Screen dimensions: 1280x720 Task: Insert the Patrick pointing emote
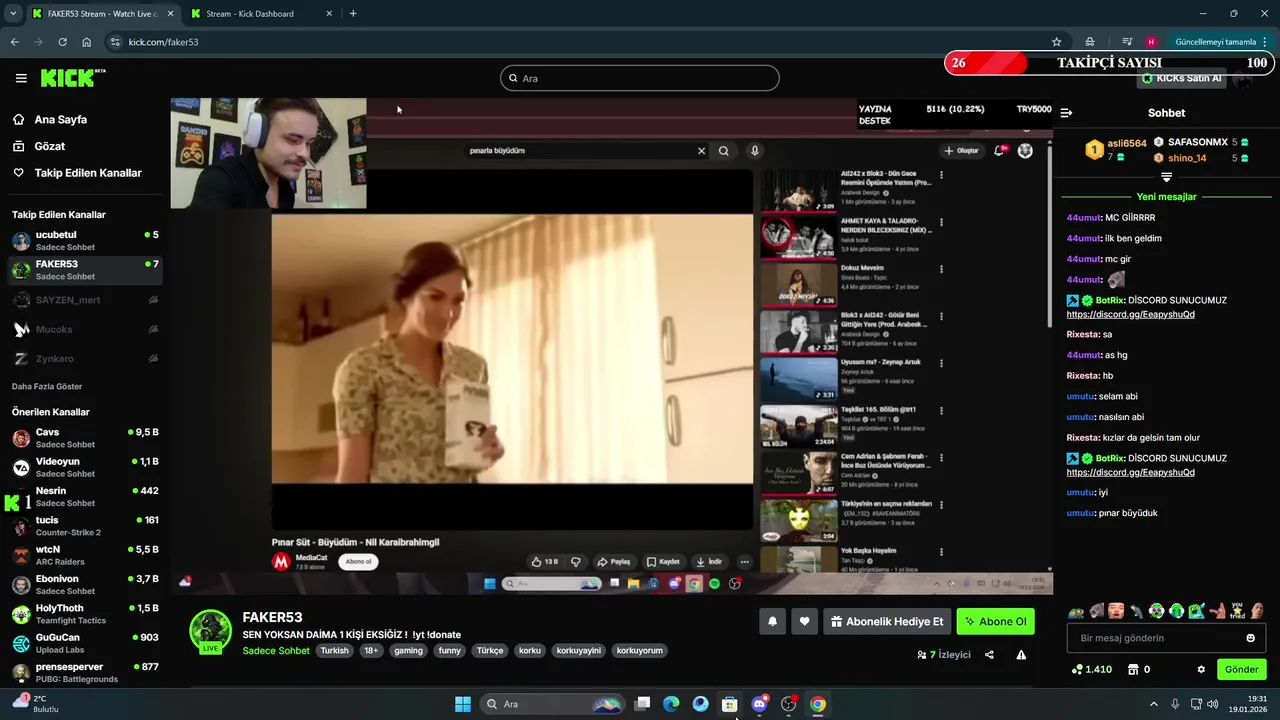(x=1217, y=611)
